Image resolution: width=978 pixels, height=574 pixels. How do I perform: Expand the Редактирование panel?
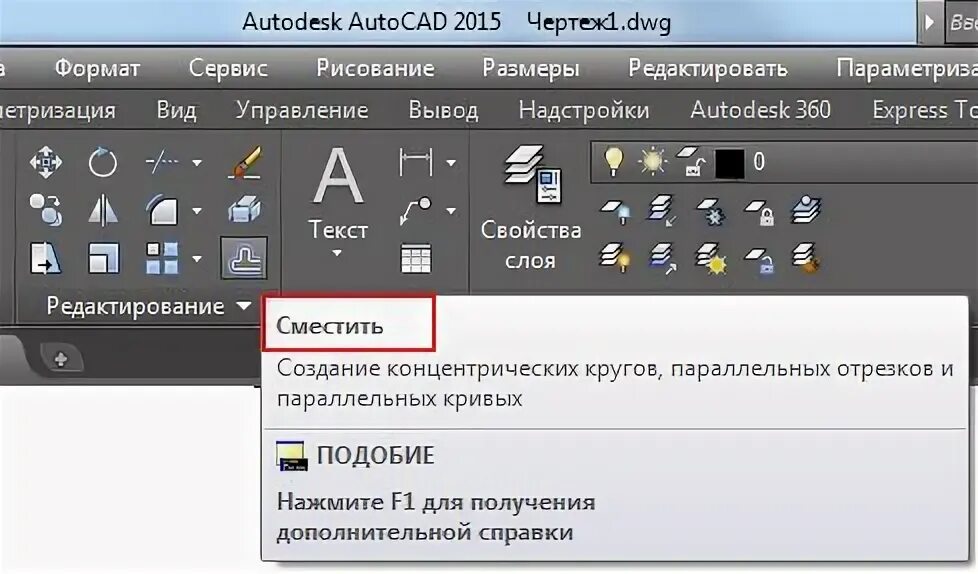pos(149,306)
